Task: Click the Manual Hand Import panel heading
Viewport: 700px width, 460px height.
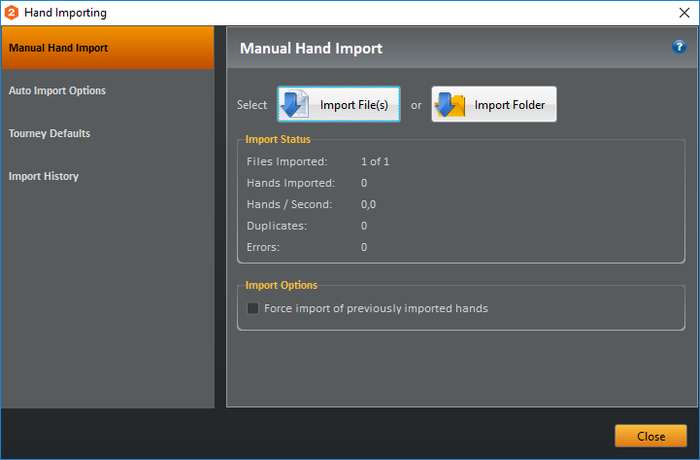Action: pos(311,48)
